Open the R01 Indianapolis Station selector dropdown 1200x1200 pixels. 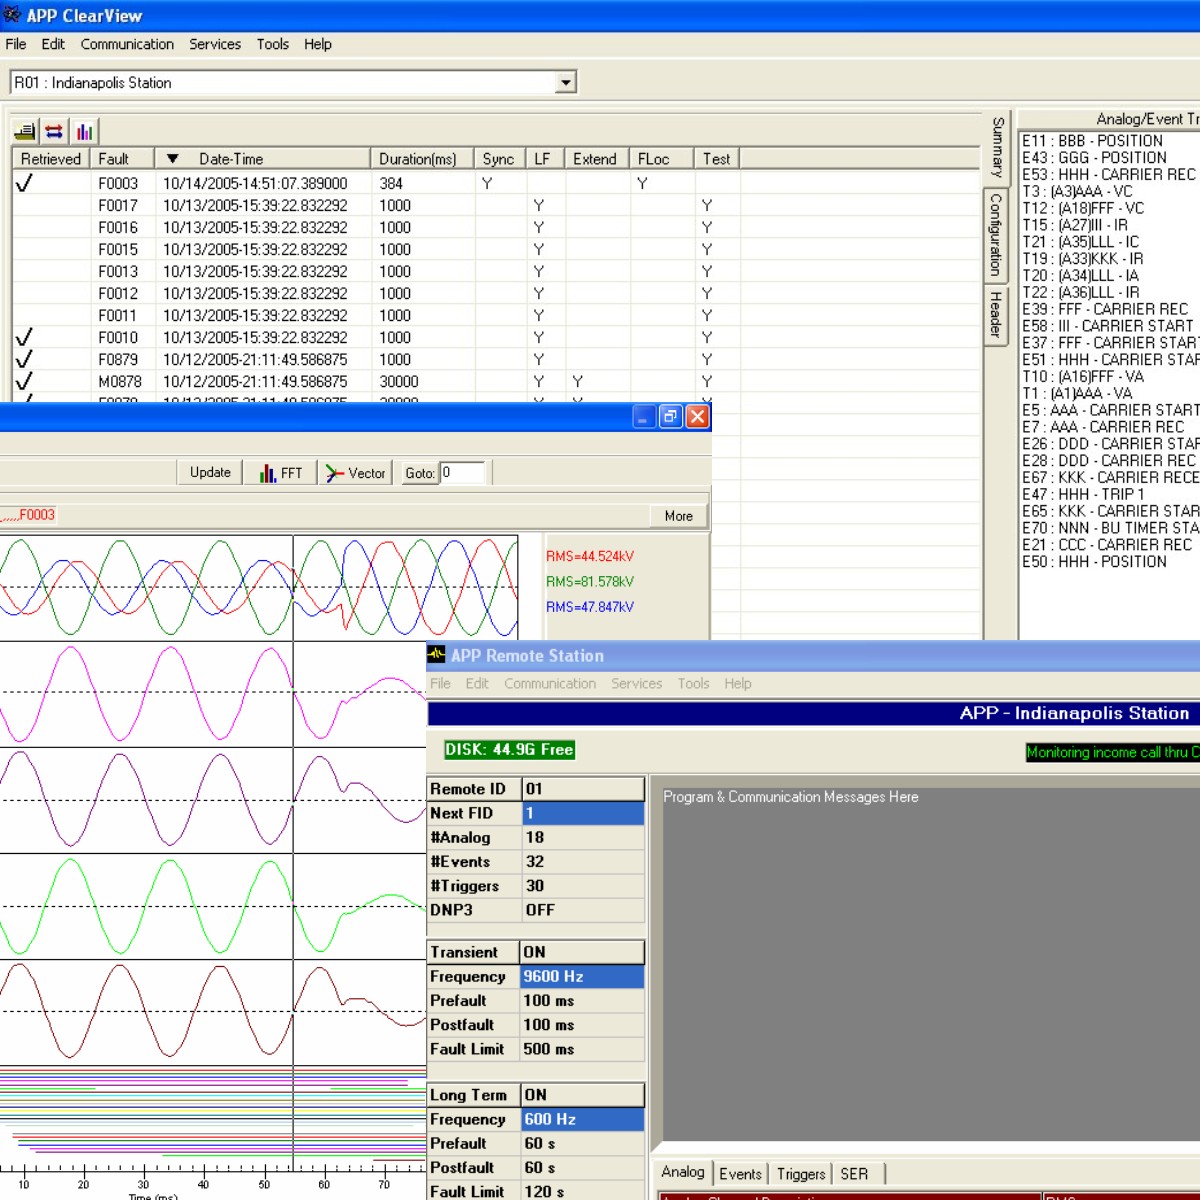pyautogui.click(x=564, y=81)
